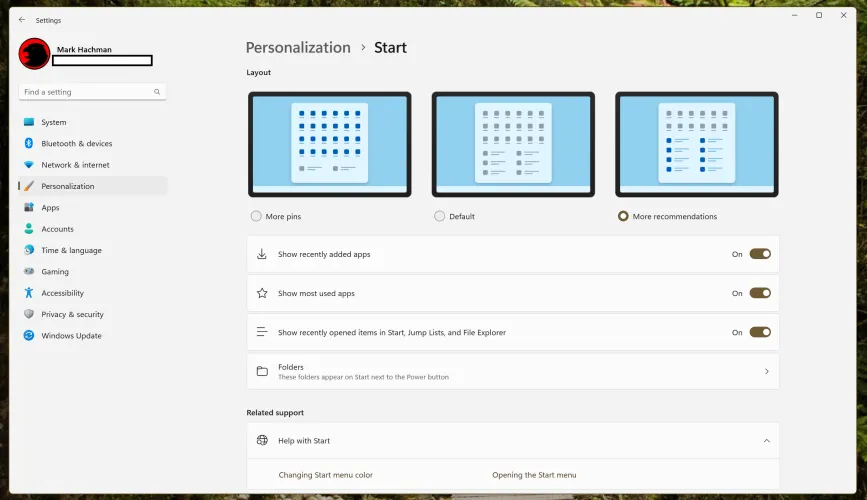Go to System in the sidebar
Image resolution: width=867 pixels, height=500 pixels.
54,122
